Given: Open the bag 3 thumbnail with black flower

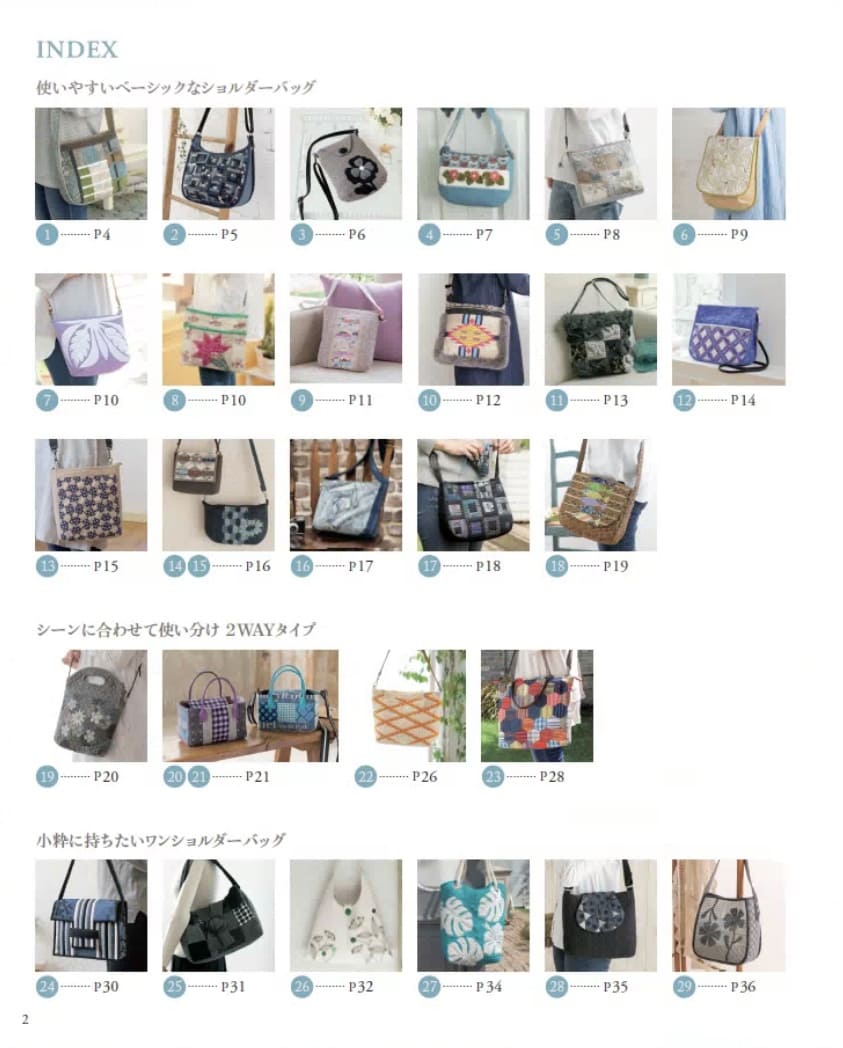Looking at the screenshot, I should pyautogui.click(x=346, y=164).
